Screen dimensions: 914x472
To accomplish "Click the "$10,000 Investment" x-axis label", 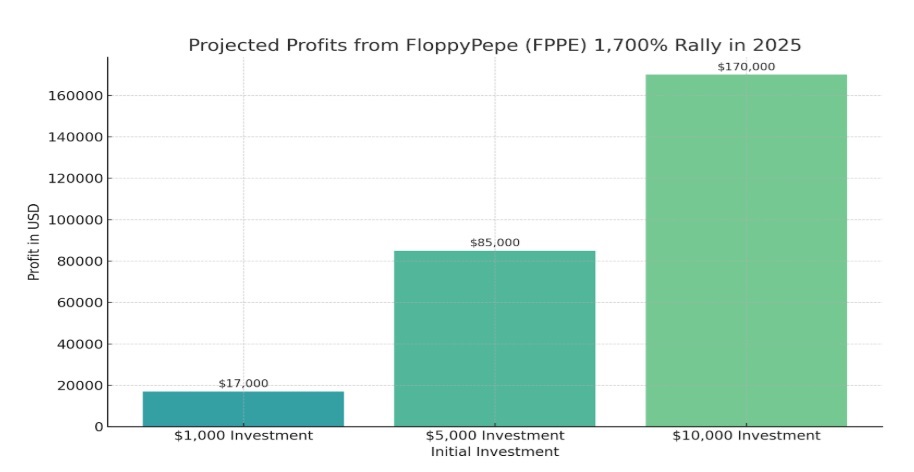I will point(746,435).
